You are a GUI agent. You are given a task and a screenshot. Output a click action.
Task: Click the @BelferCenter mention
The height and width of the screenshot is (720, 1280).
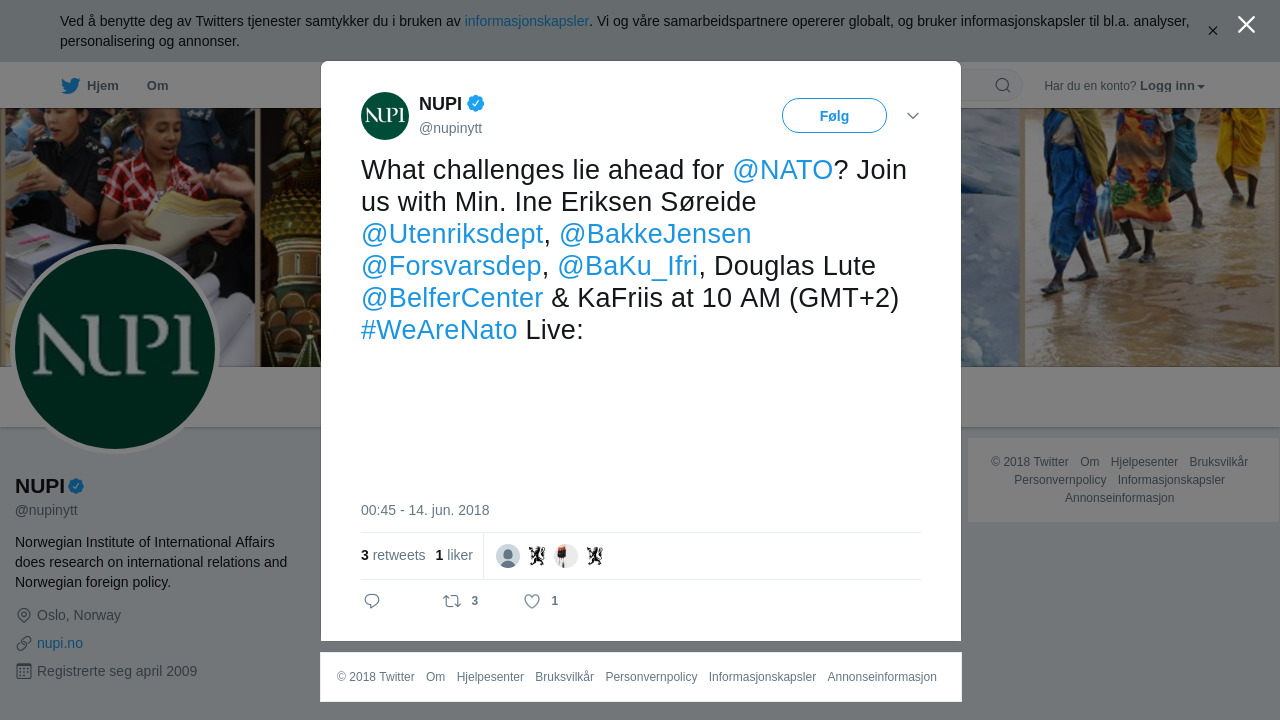pos(452,298)
